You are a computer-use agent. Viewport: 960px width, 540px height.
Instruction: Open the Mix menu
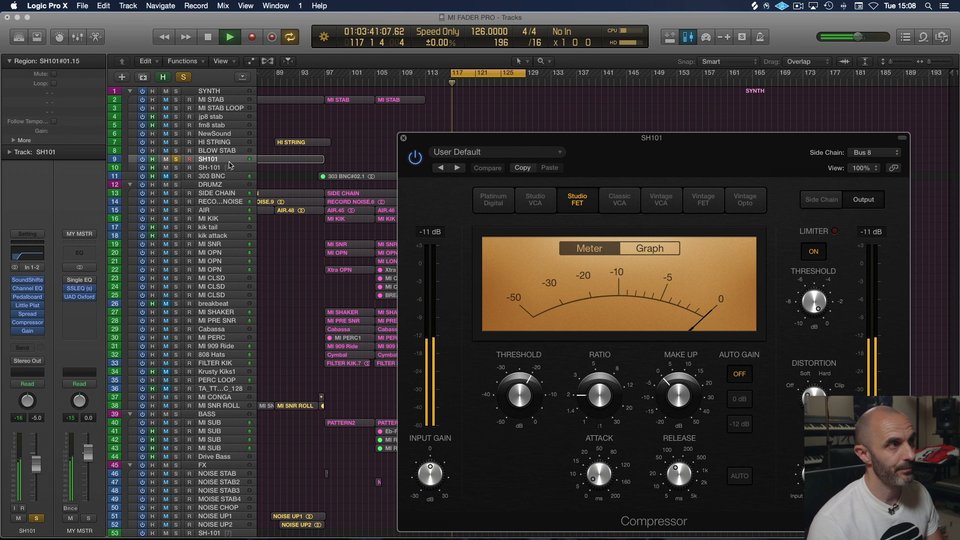[x=223, y=6]
